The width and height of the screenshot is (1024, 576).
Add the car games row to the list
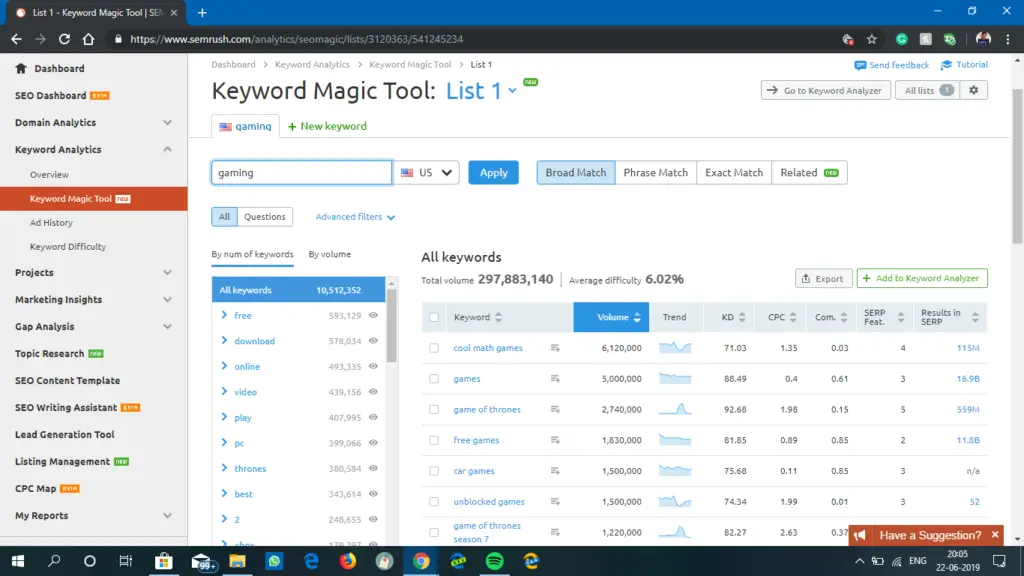click(555, 471)
